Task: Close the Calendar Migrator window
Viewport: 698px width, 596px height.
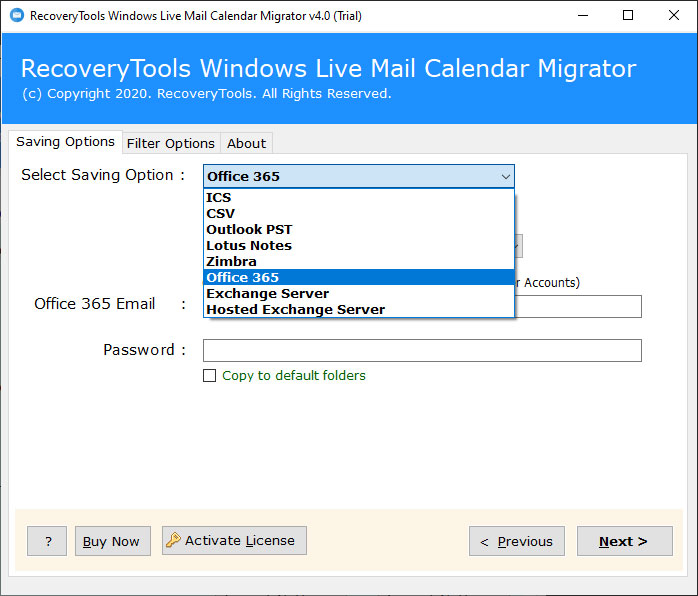Action: (674, 16)
